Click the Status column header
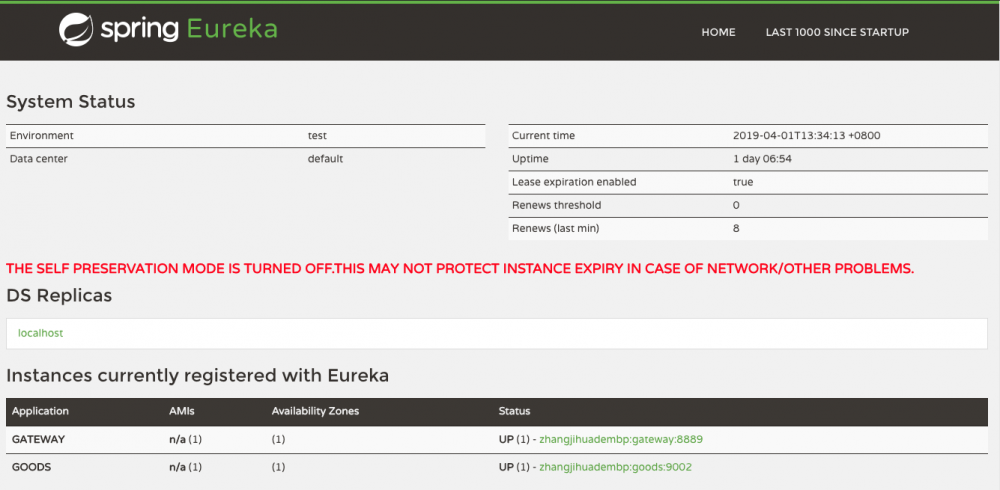 pos(514,411)
